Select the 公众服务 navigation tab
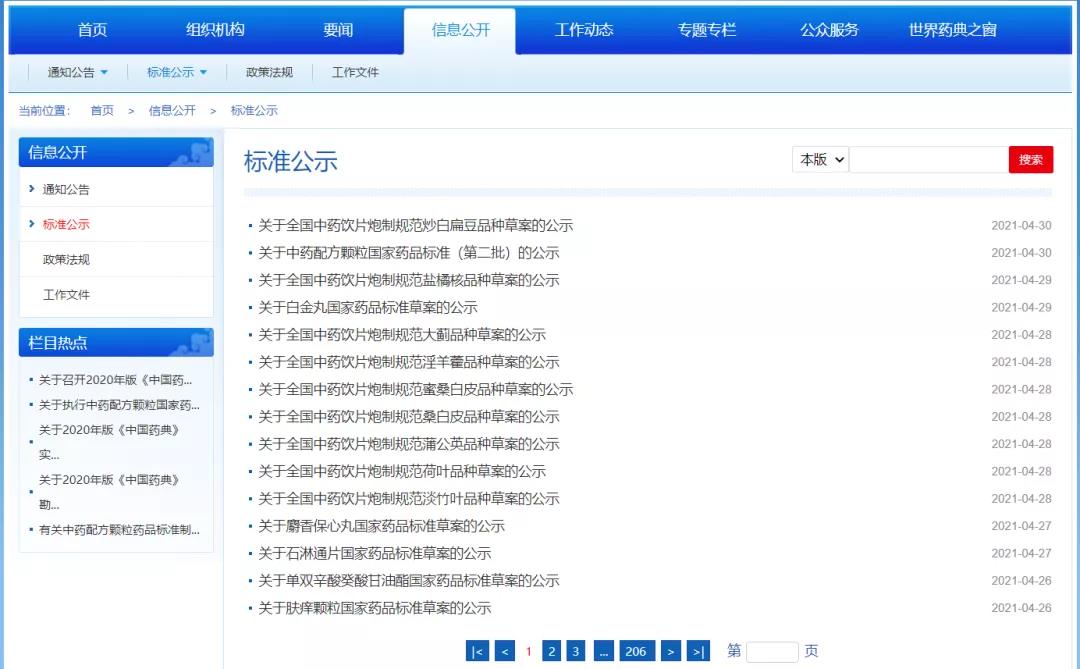Viewport: 1080px width, 669px height. point(829,30)
